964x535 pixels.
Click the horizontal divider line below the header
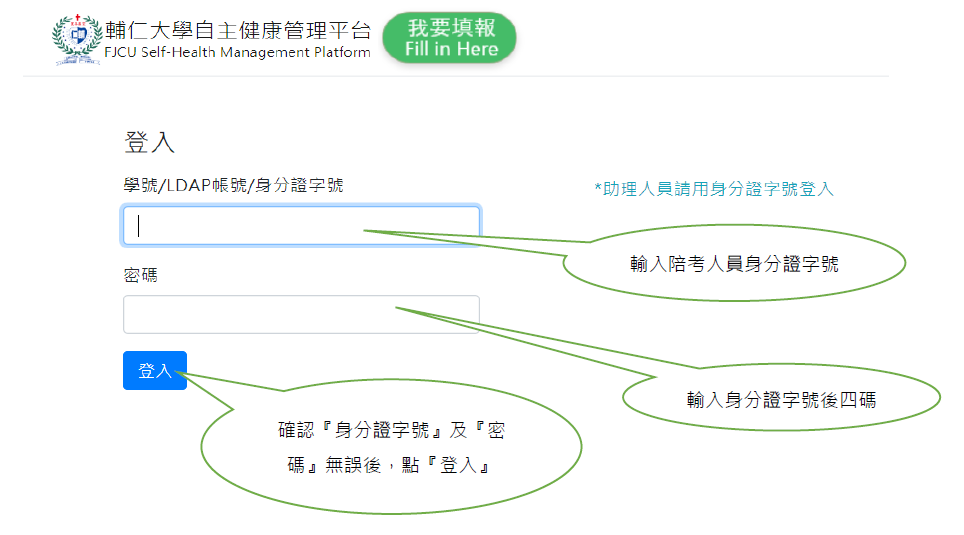tap(456, 76)
